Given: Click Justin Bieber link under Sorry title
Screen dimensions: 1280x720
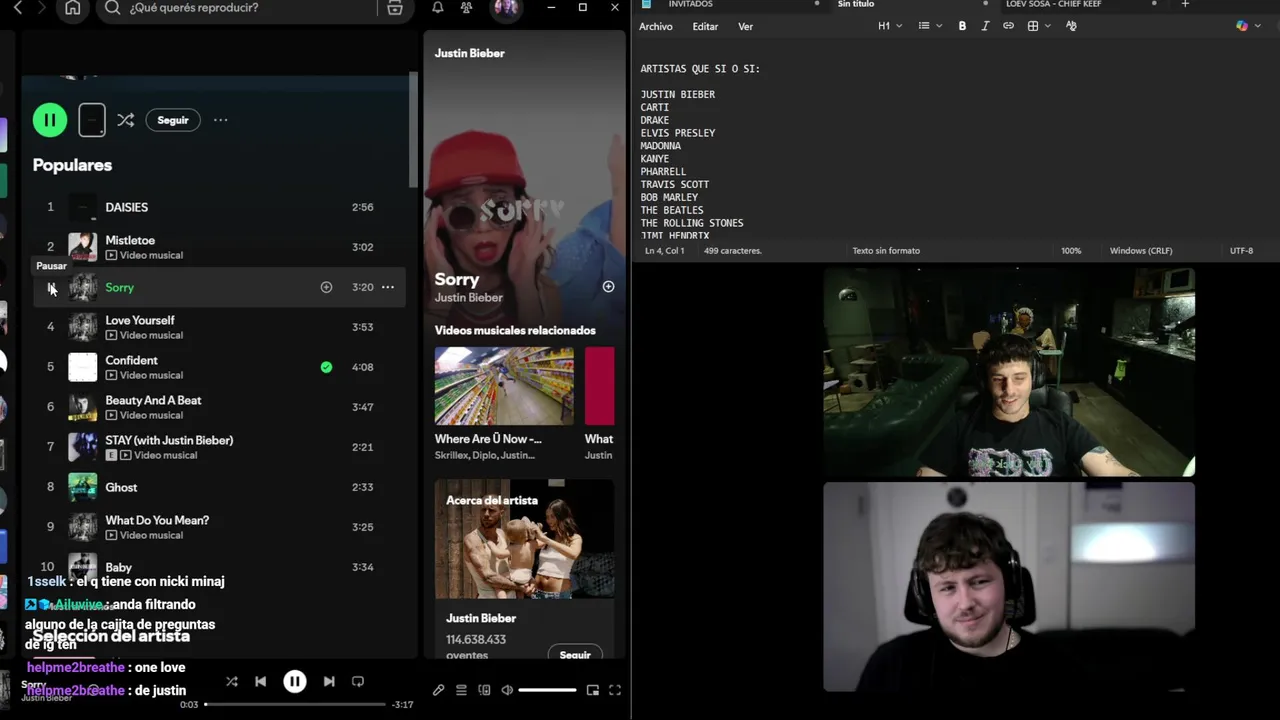Looking at the screenshot, I should (x=468, y=297).
